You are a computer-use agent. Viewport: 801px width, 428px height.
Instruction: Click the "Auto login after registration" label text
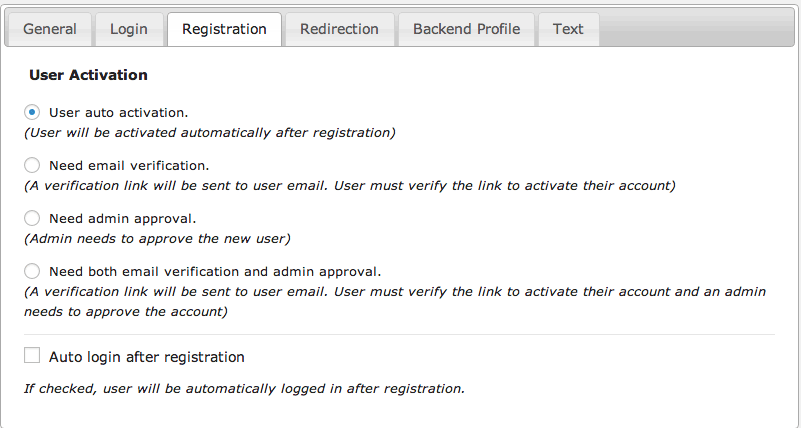(146, 357)
